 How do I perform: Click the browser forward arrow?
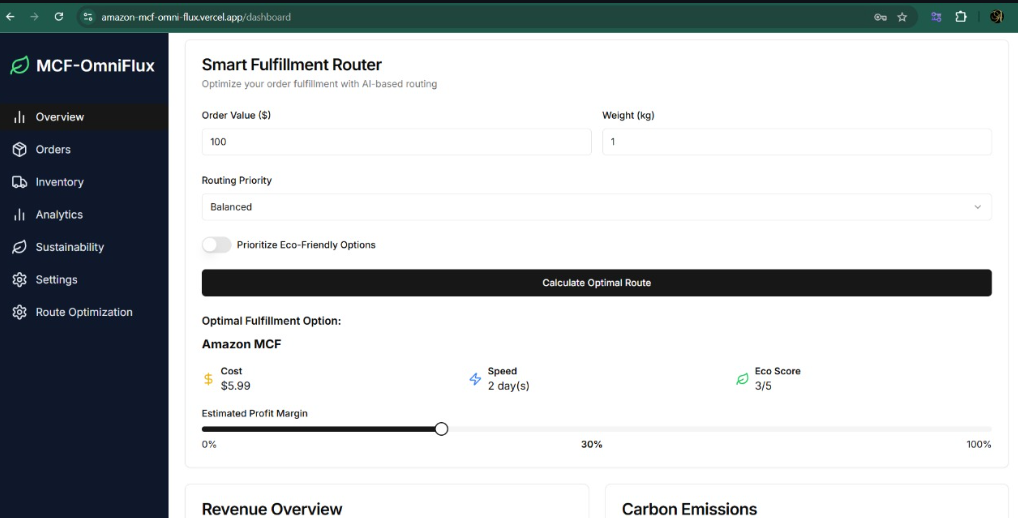[x=34, y=17]
